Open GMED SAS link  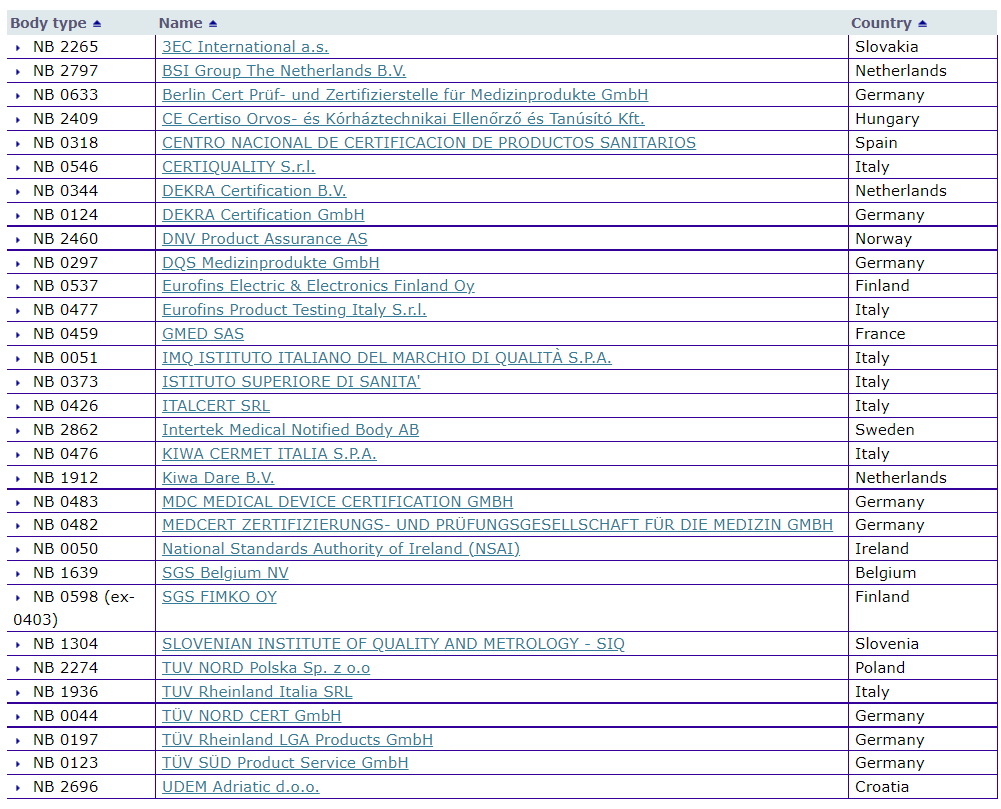(x=203, y=333)
